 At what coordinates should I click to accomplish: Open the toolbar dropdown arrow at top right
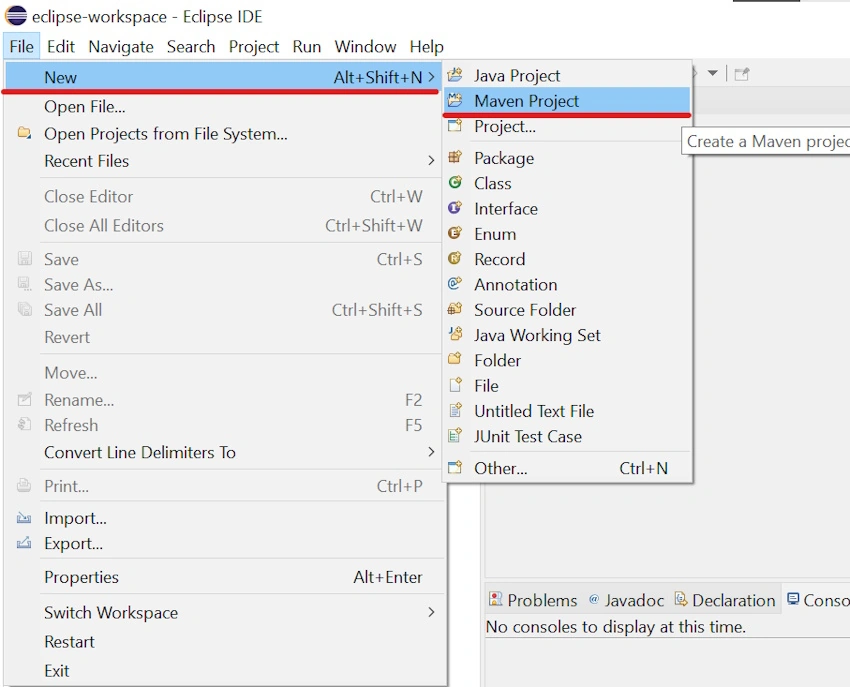pos(713,73)
